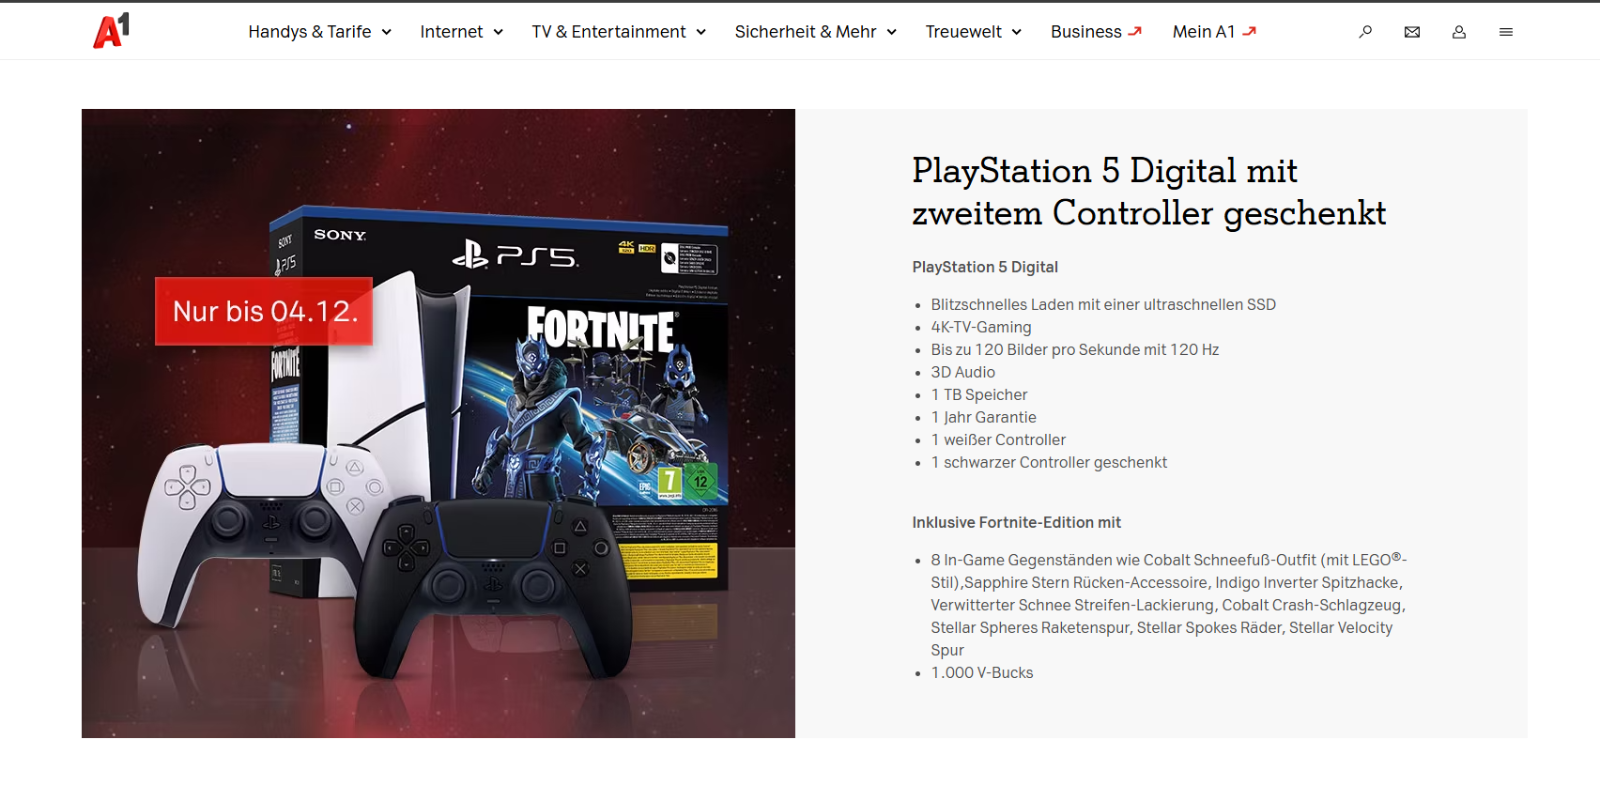Click the PlayStation 5 Fortnite bundle image
Image resolution: width=1600 pixels, height=786 pixels.
[x=438, y=423]
